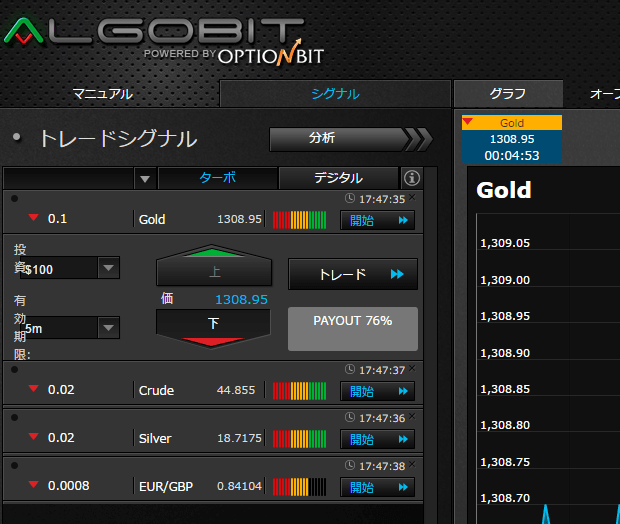620x524 pixels.
Task: Click the clock icon beside 17:47:35
Action: (350, 198)
